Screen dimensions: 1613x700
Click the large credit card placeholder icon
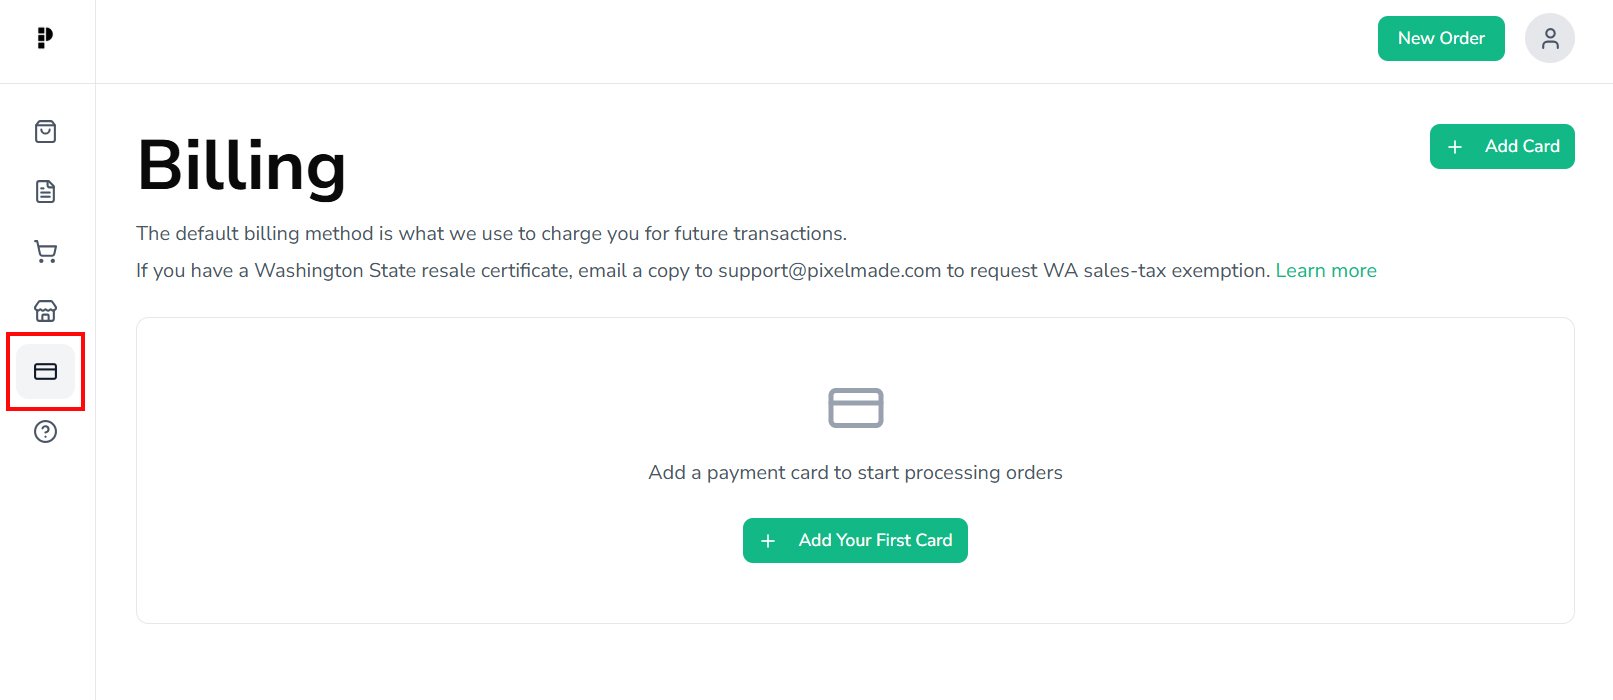pos(855,408)
